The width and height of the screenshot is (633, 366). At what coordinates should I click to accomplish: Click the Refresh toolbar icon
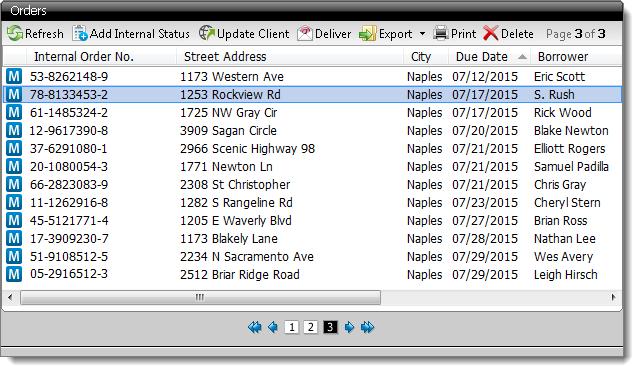click(x=15, y=33)
